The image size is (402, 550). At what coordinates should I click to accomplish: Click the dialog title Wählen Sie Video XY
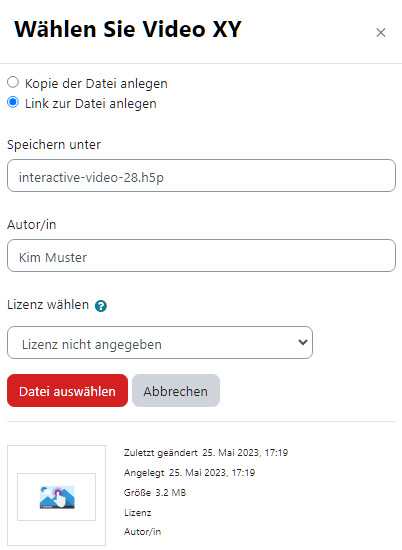[x=128, y=29]
